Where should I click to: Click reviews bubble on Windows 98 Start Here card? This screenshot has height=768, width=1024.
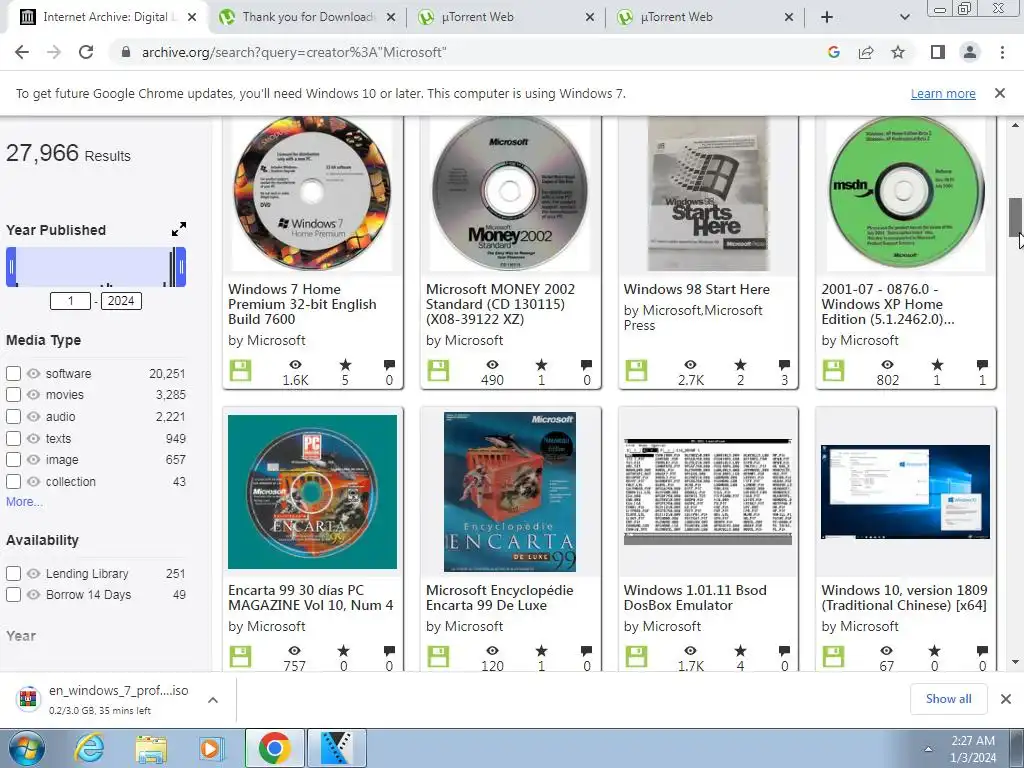click(784, 365)
